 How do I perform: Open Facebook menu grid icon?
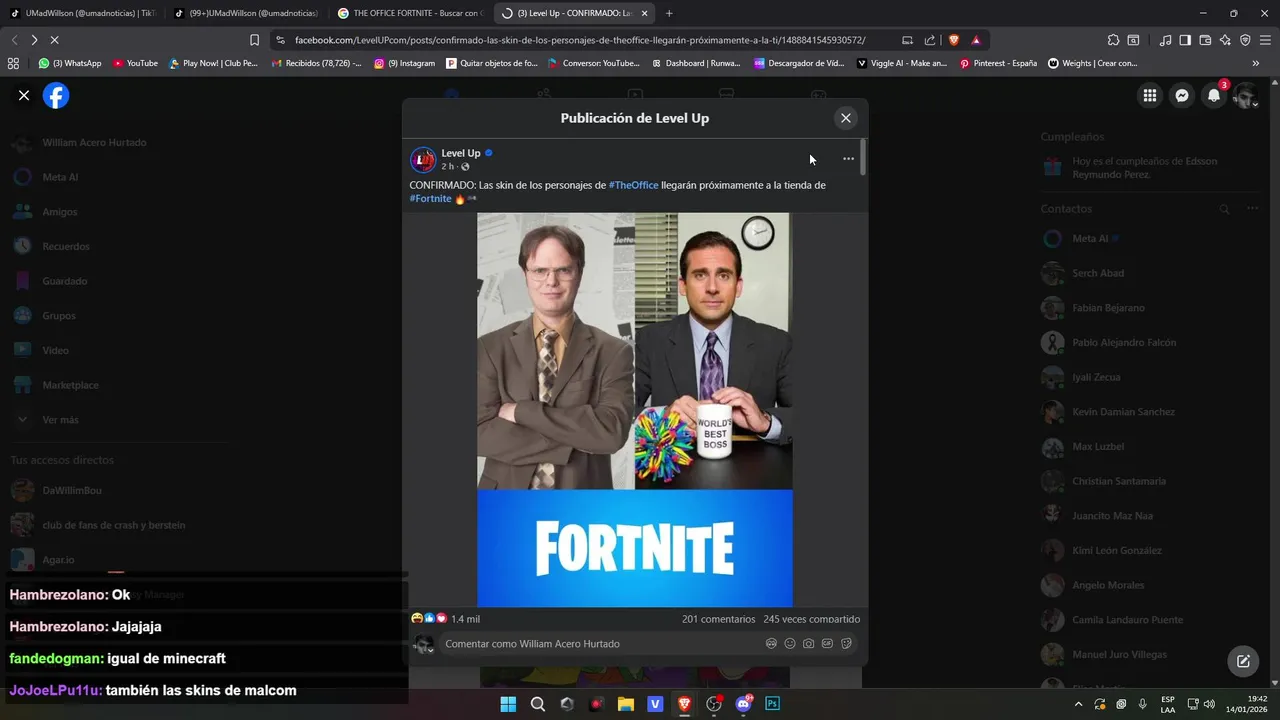(1150, 96)
